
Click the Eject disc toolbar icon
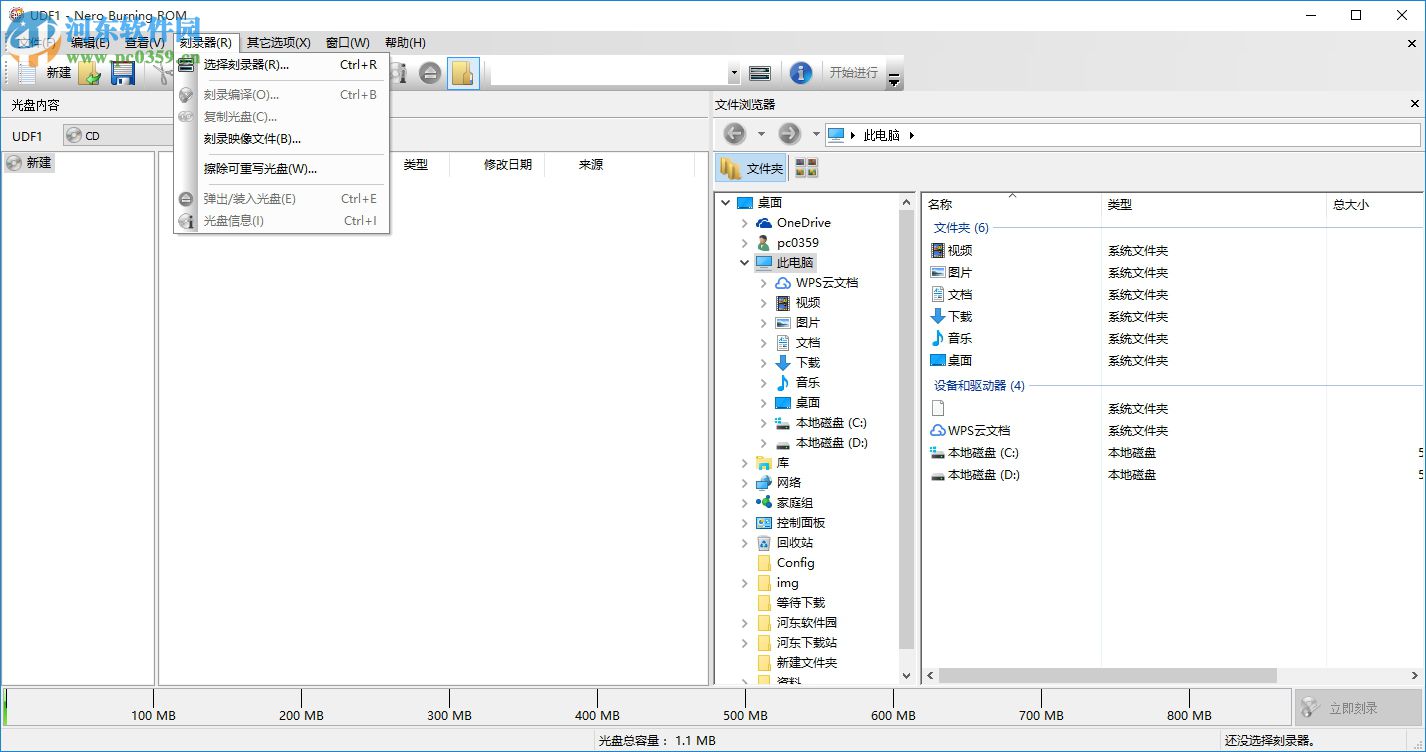[430, 72]
